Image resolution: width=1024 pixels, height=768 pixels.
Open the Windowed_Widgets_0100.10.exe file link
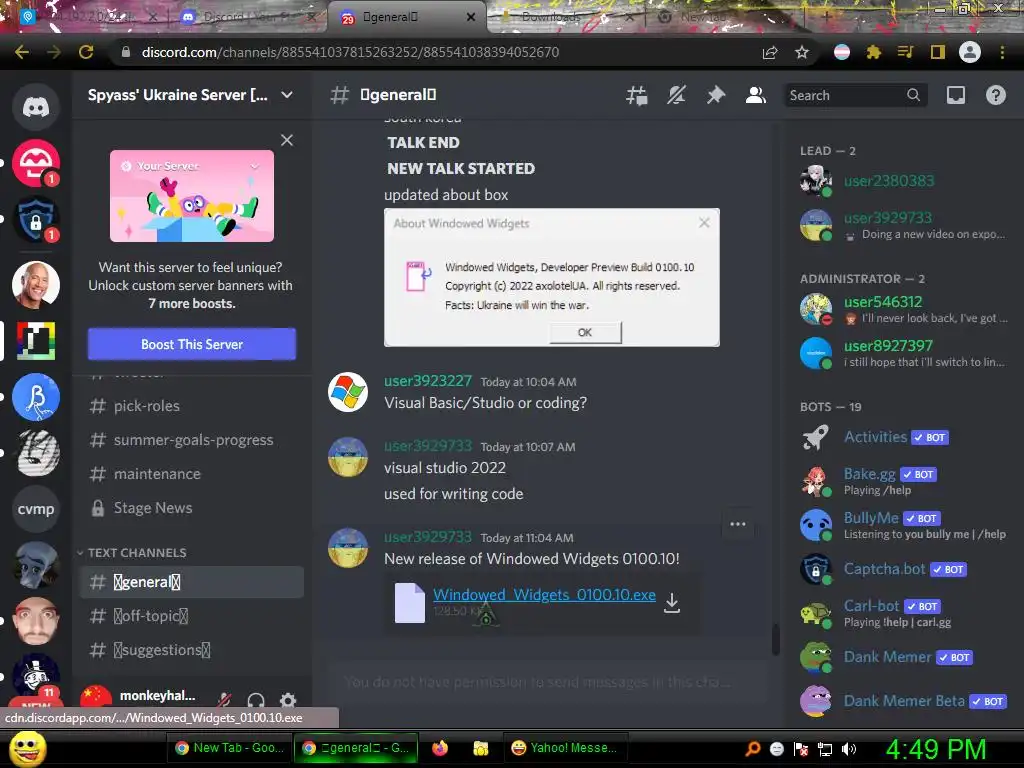(545, 594)
